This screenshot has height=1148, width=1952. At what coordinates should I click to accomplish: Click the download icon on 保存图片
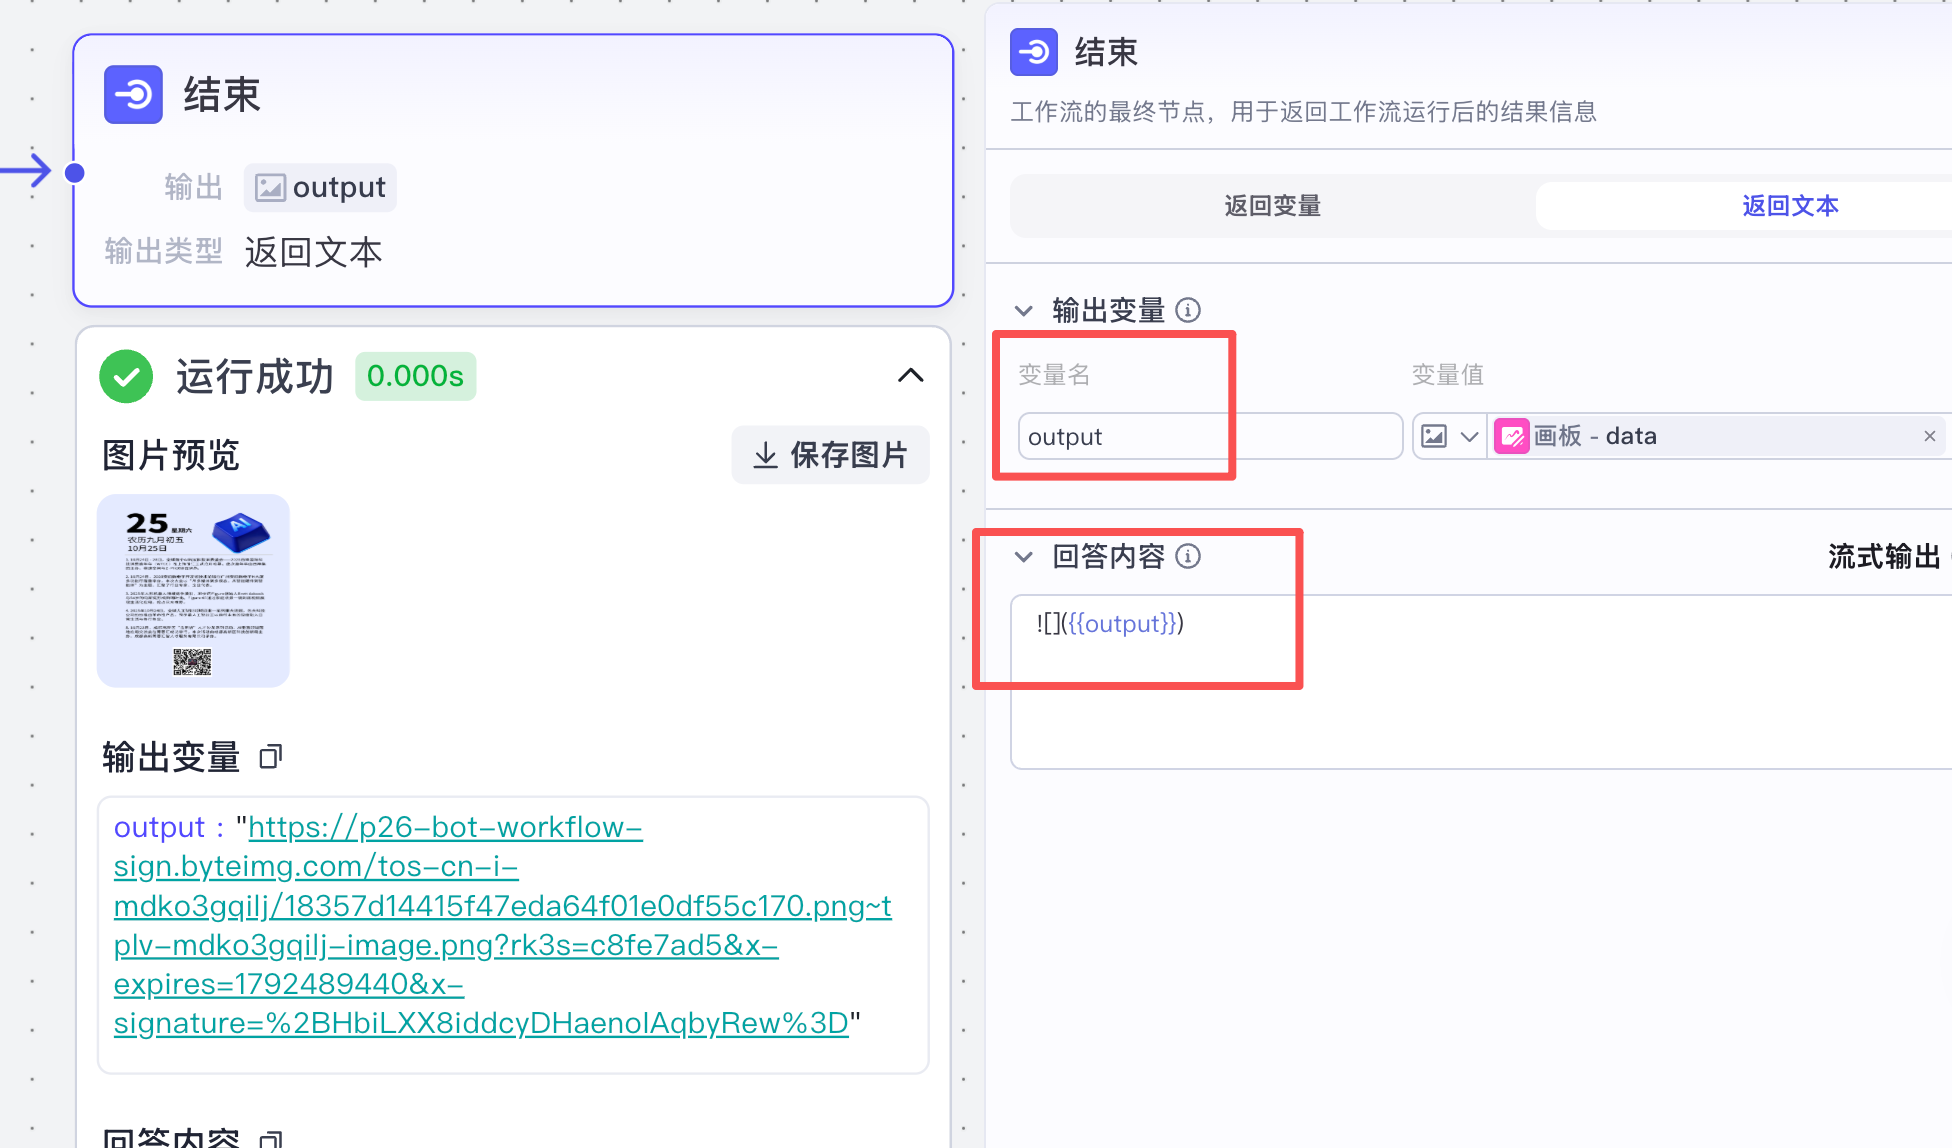coord(765,455)
